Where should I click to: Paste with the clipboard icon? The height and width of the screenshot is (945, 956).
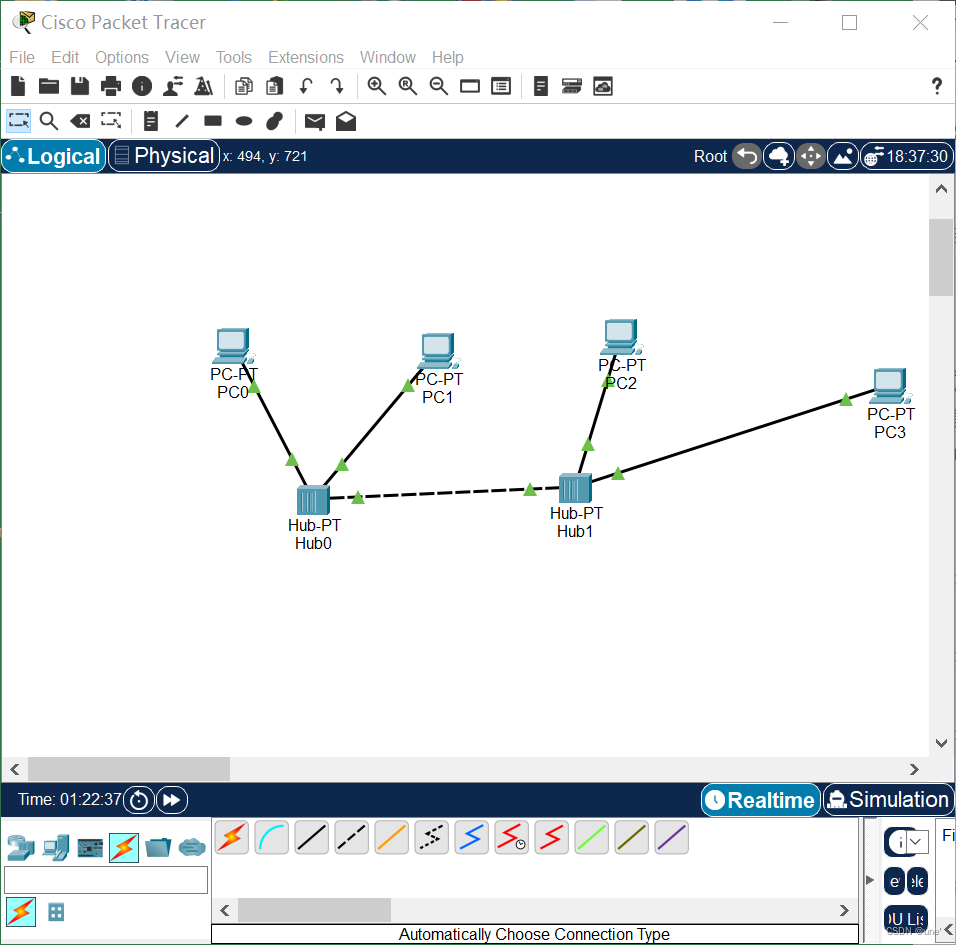275,86
